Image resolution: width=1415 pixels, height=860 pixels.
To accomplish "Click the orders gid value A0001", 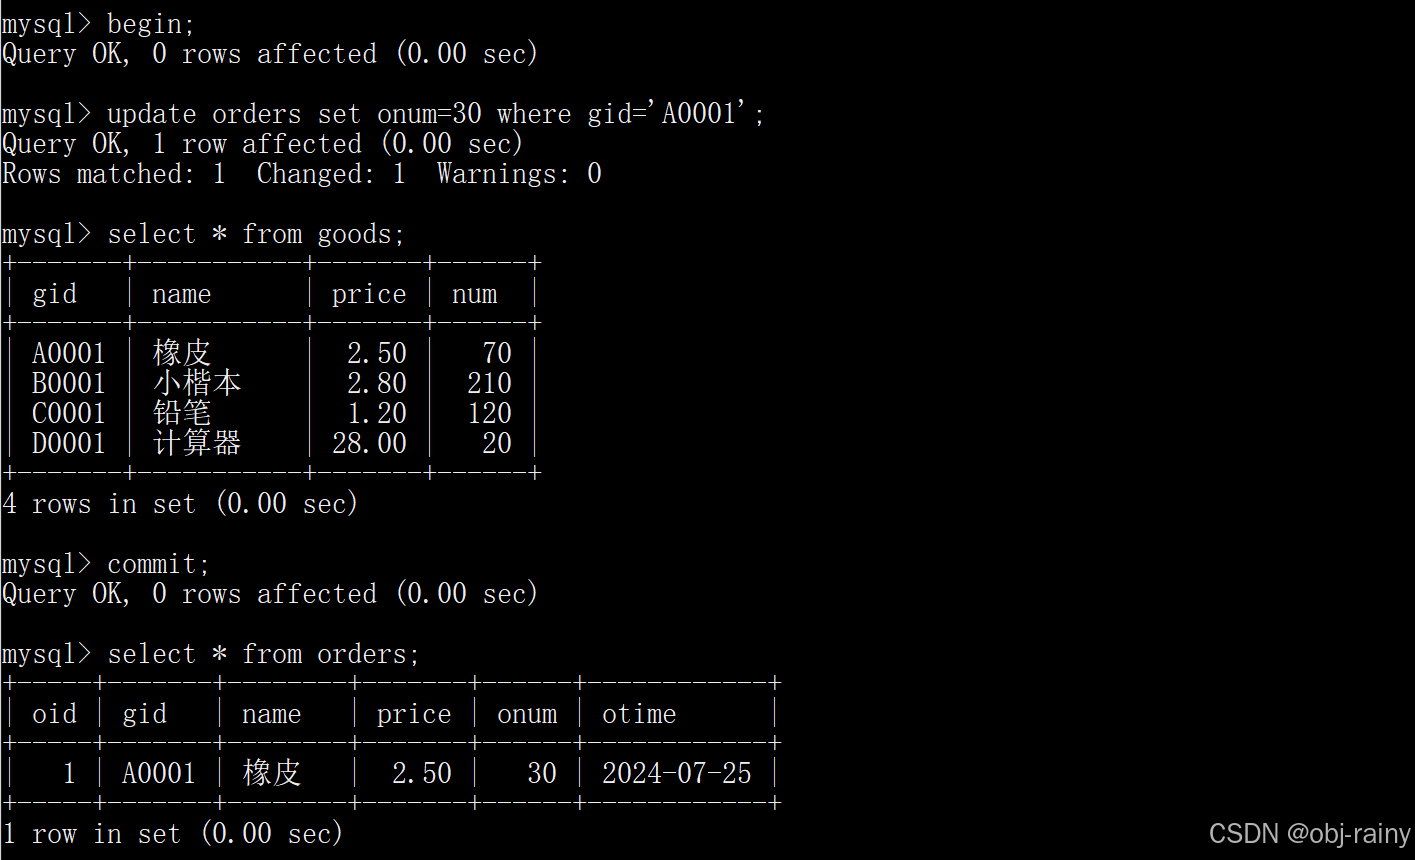I will [x=158, y=774].
